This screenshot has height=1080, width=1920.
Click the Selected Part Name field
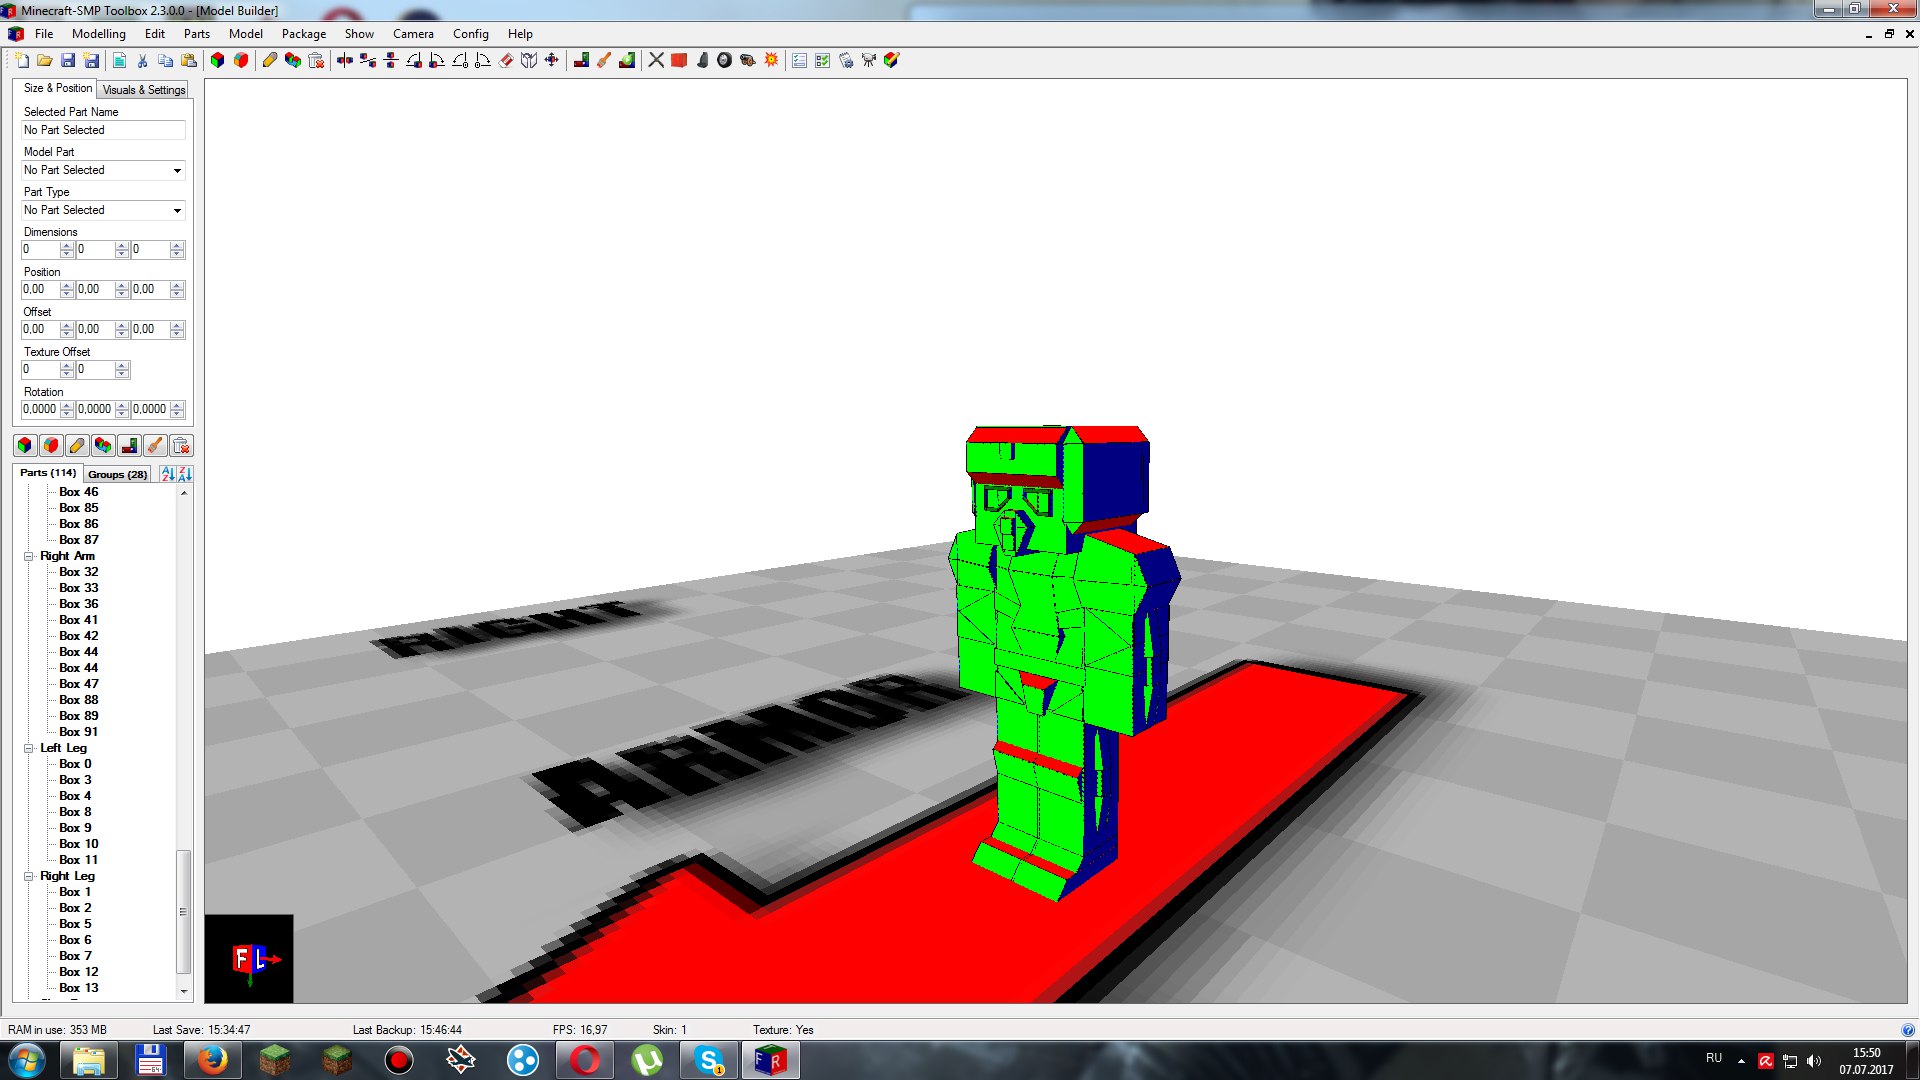103,130
